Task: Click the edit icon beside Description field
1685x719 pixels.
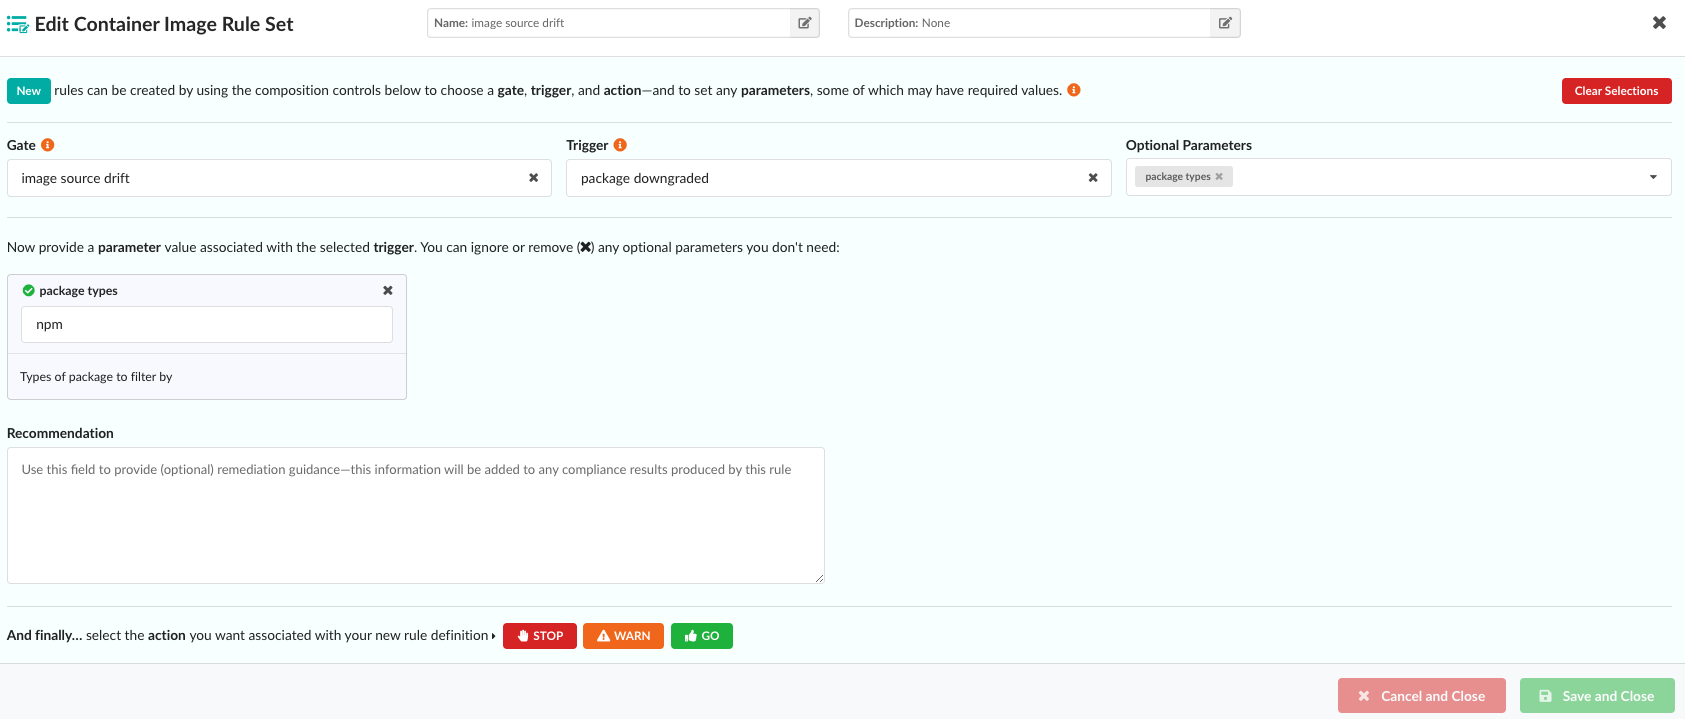Action: click(1224, 23)
